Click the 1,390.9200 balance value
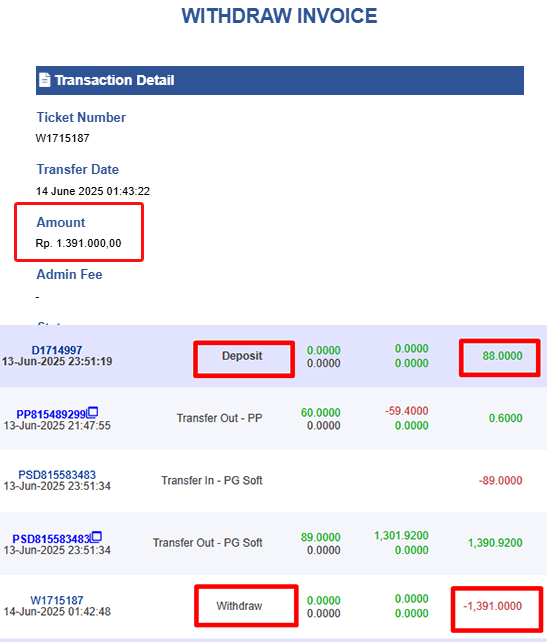 point(495,543)
